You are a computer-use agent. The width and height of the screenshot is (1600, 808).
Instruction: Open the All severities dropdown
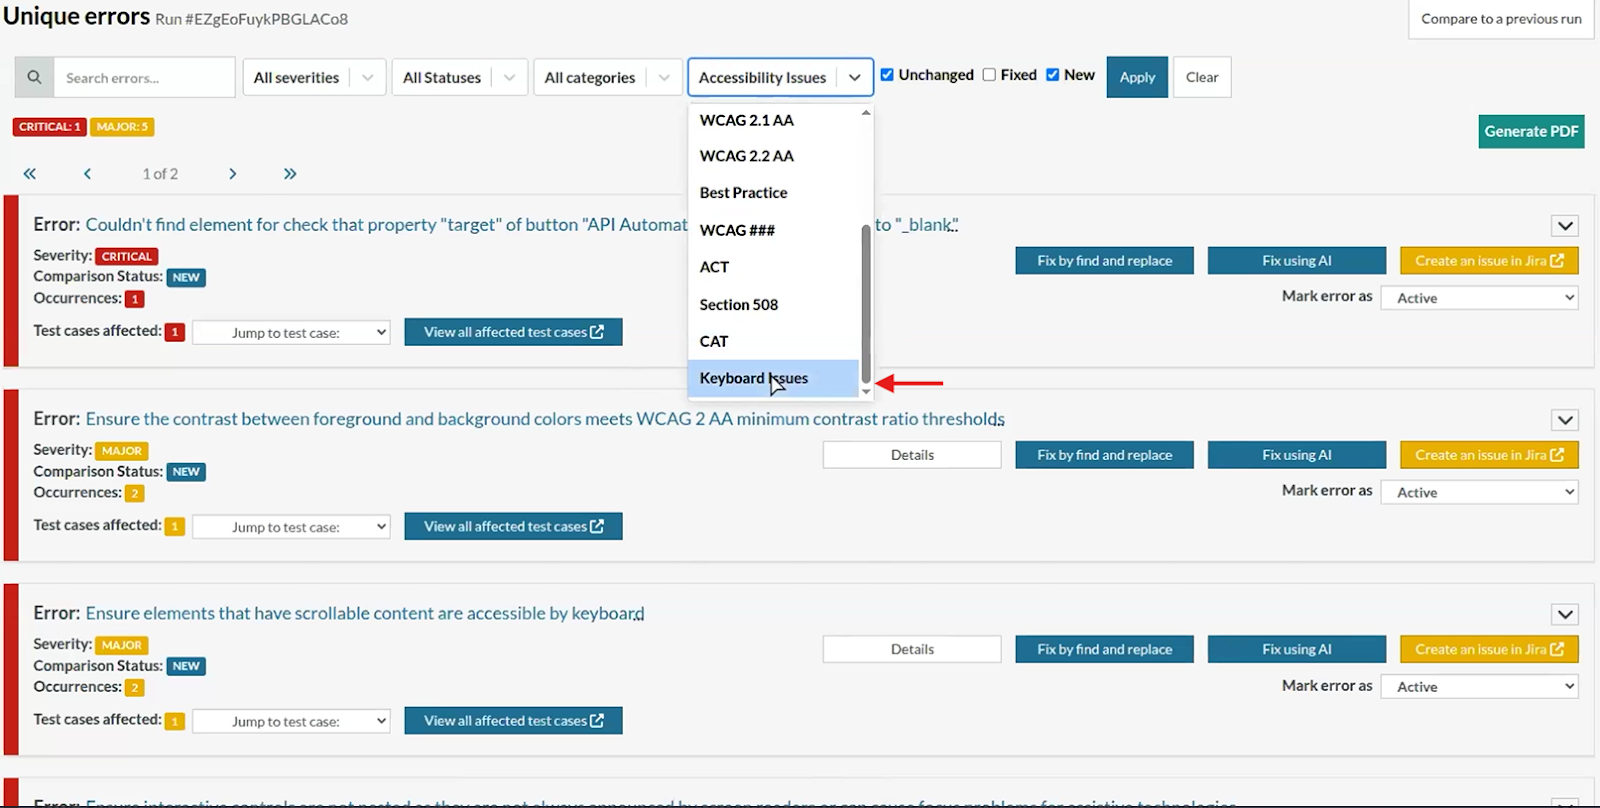(314, 77)
